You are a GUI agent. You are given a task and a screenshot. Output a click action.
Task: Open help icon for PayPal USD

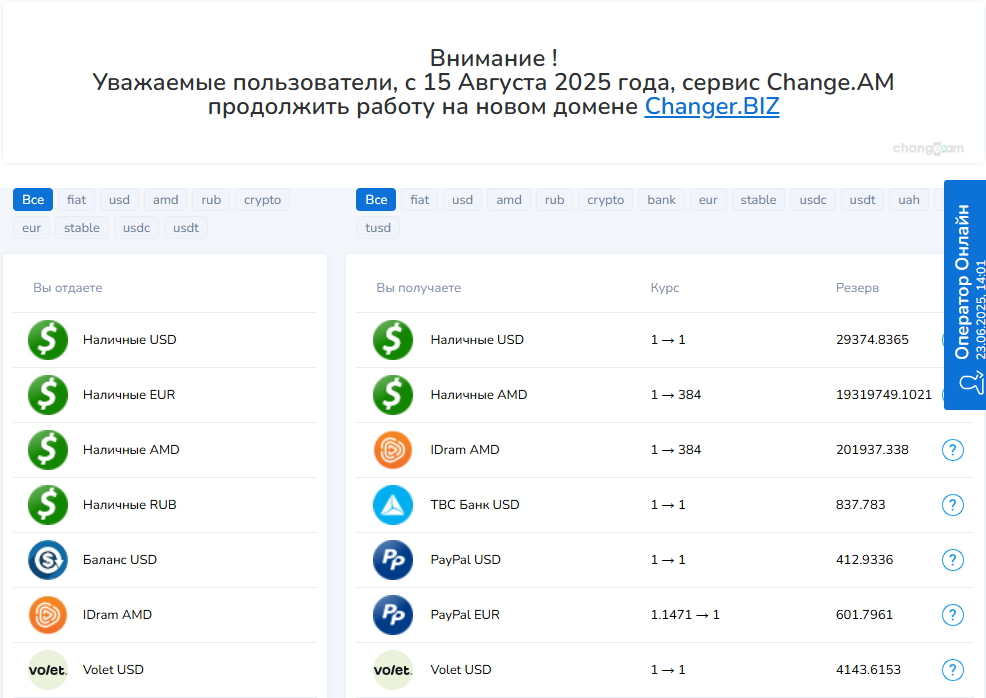tap(953, 560)
